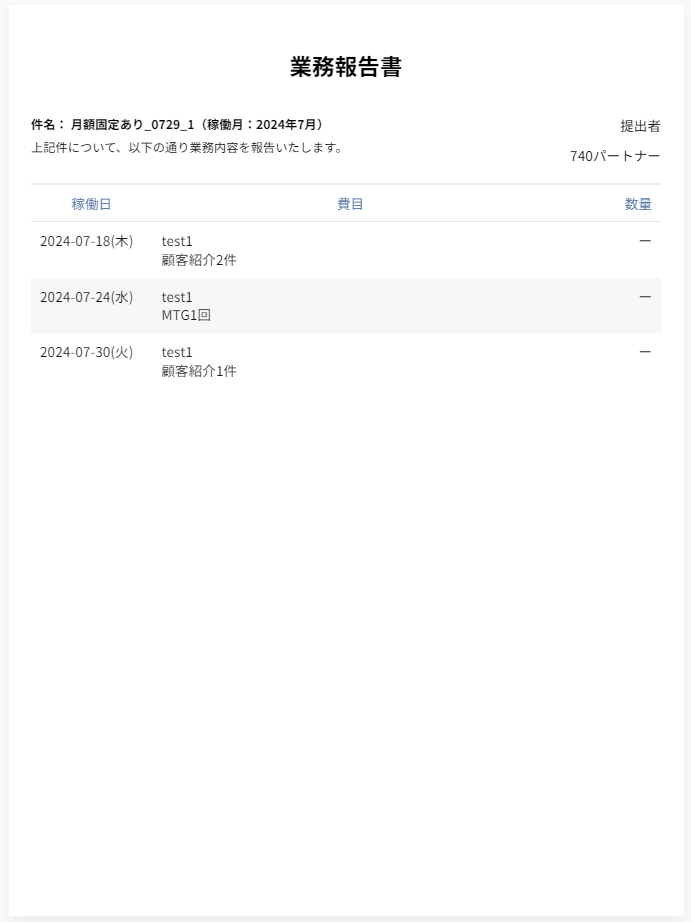Click the 費目 column header
This screenshot has width=691, height=922.
click(x=350, y=204)
